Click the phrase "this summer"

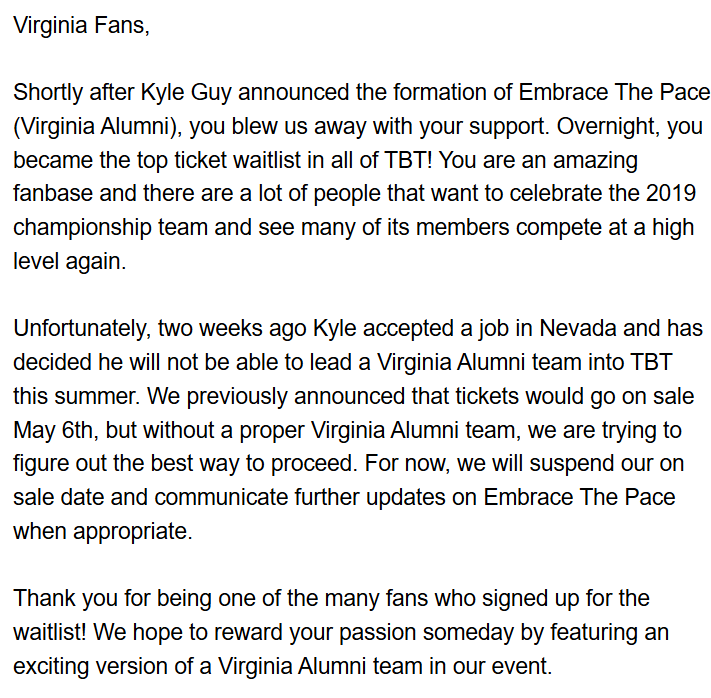pyautogui.click(x=68, y=396)
